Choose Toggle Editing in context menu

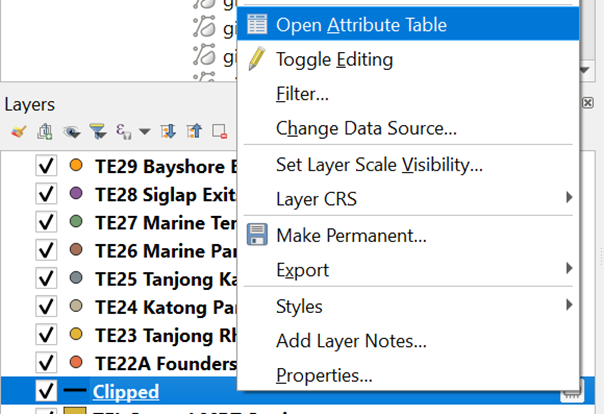tap(334, 59)
